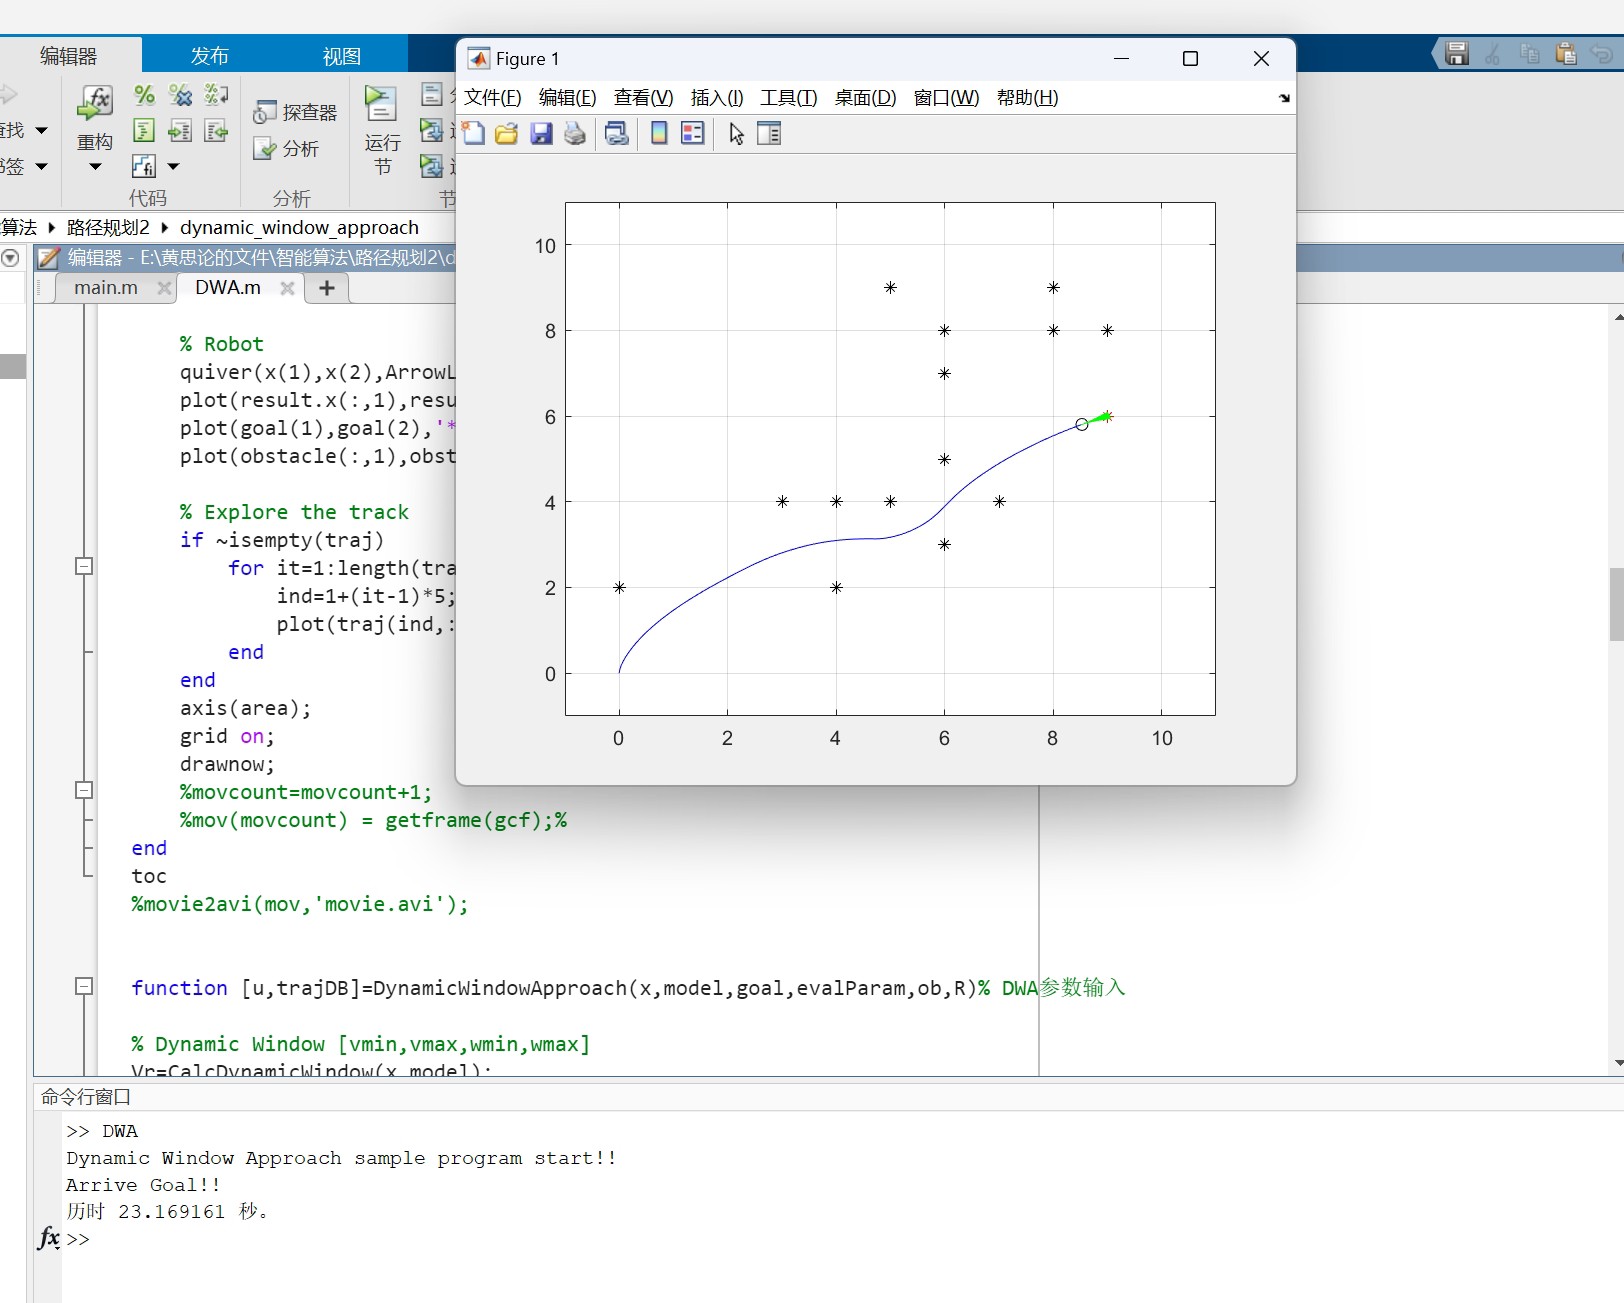Click Print Figure icon in Figure 1
The height and width of the screenshot is (1303, 1624).
click(575, 133)
